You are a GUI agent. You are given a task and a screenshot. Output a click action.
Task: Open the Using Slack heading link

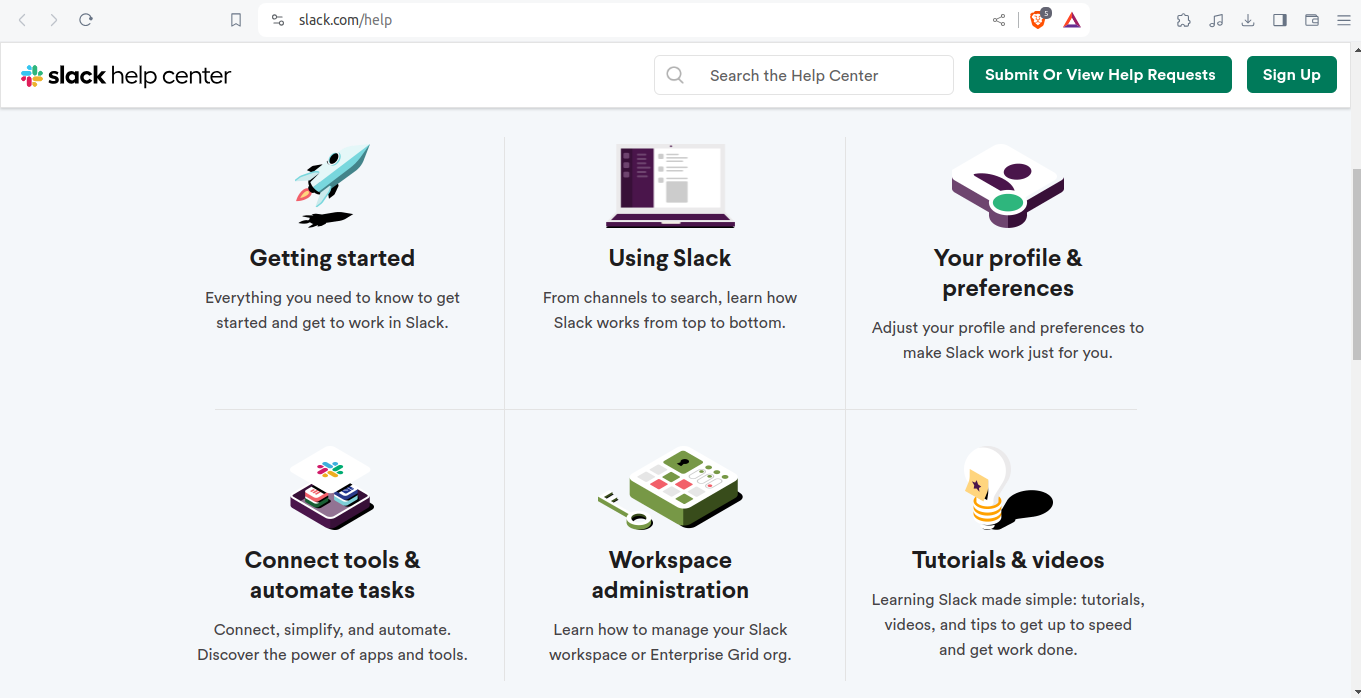(670, 258)
